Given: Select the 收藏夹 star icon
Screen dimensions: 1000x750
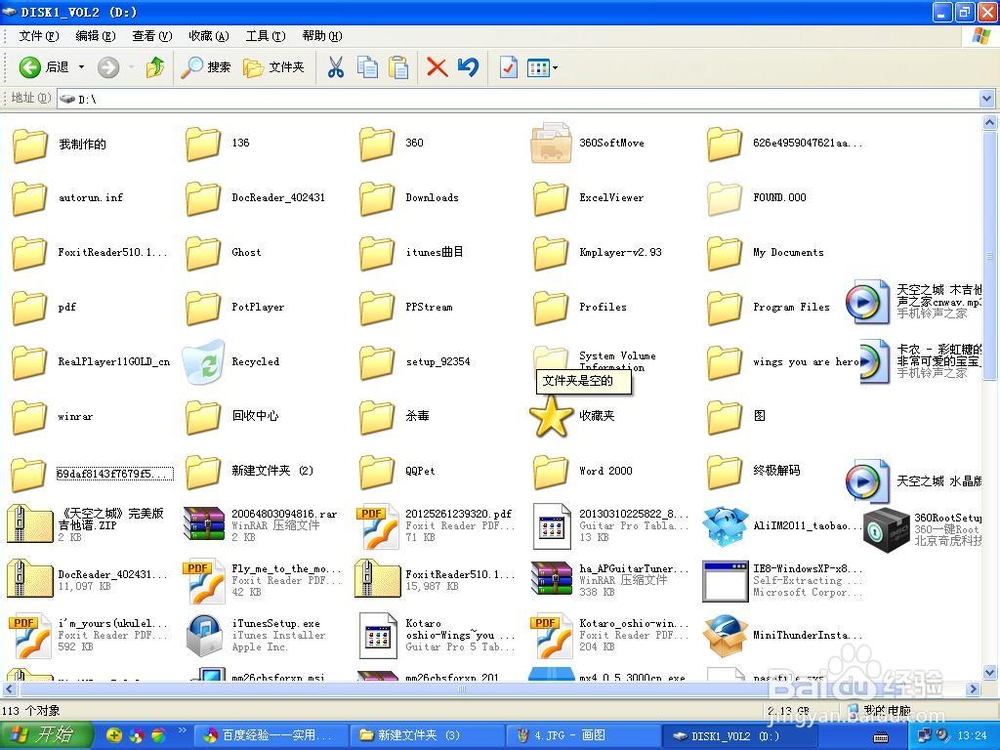Looking at the screenshot, I should point(551,416).
